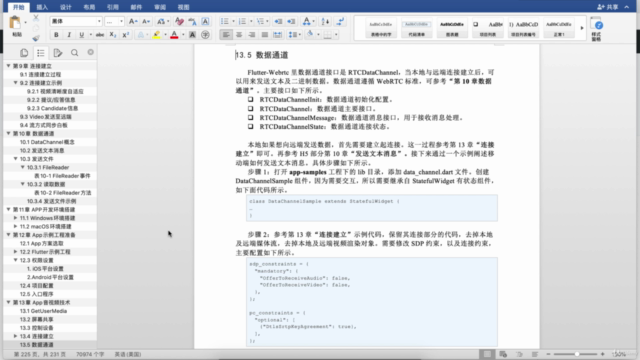Right-align the paragraph
The width and height of the screenshot is (640, 360).
click(x=252, y=35)
